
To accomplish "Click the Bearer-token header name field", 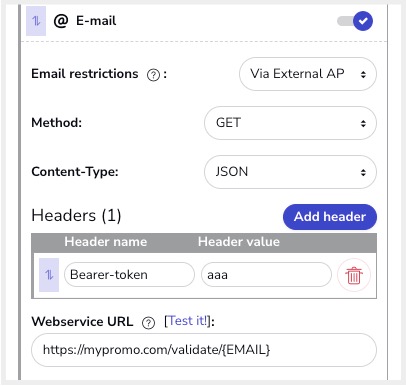I will 129,275.
